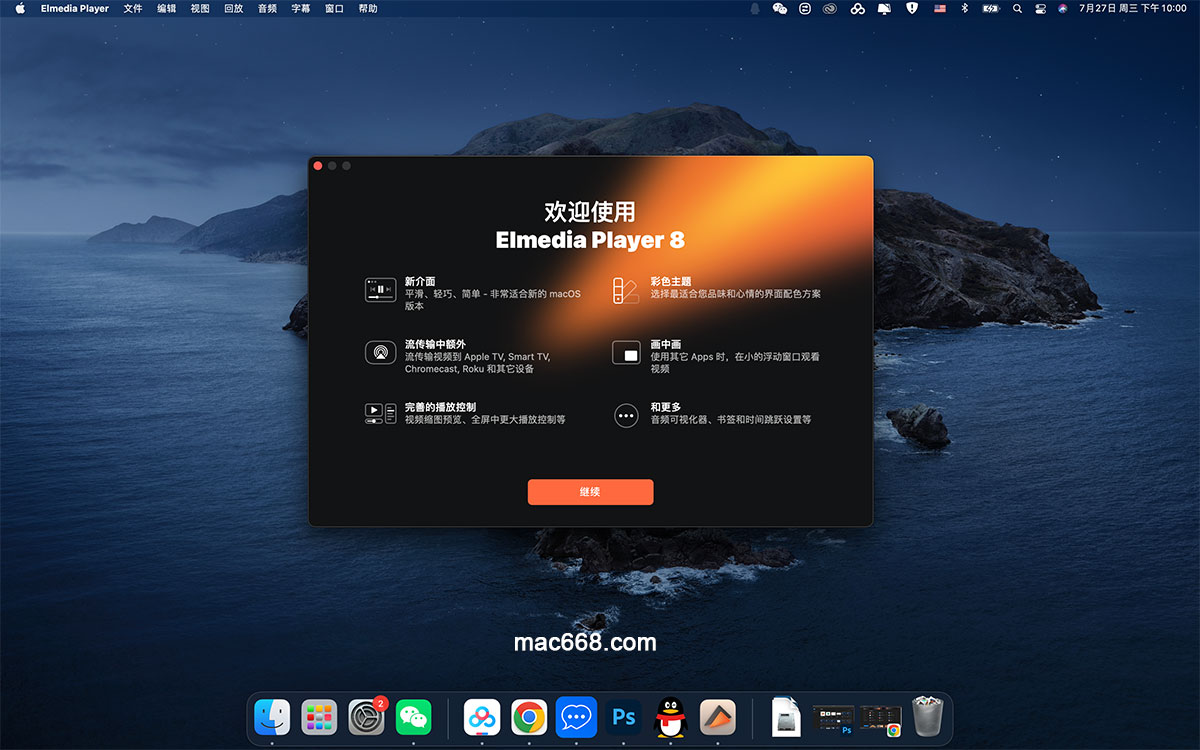The width and height of the screenshot is (1200, 750).
Task: Open Google Chrome in the Dock
Action: pyautogui.click(x=529, y=717)
